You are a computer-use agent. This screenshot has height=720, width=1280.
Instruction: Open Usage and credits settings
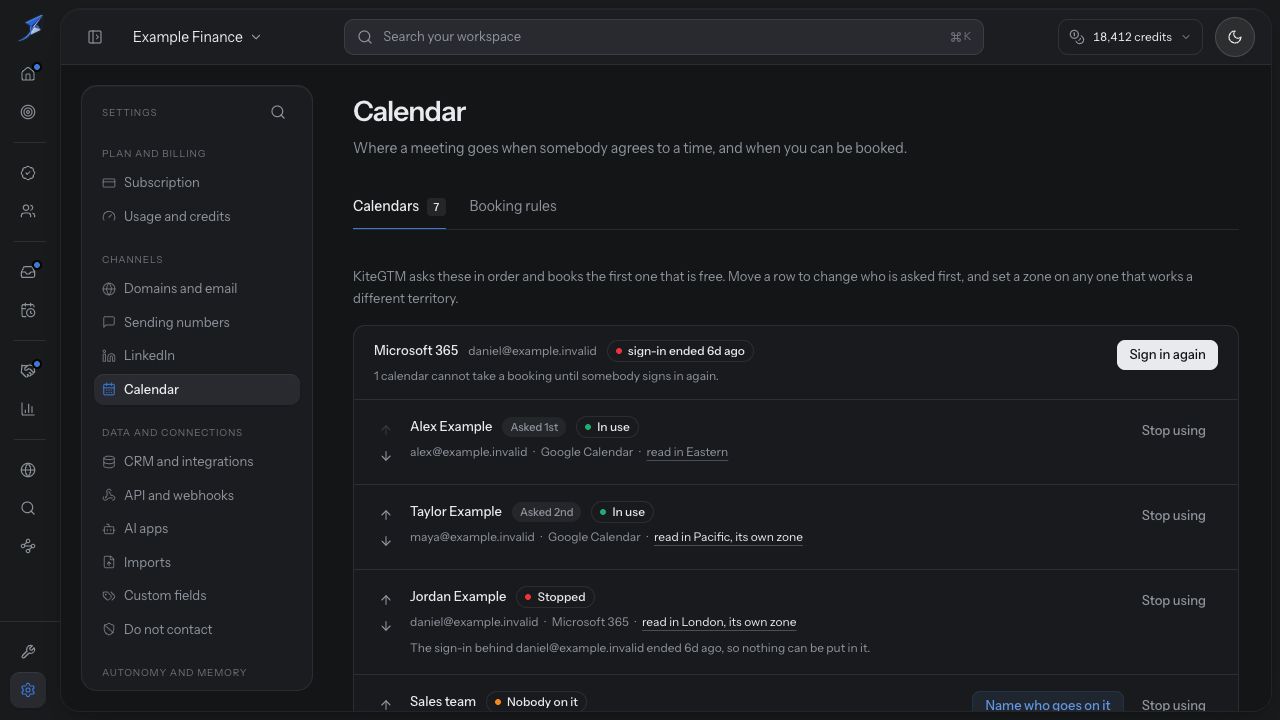pos(197,216)
